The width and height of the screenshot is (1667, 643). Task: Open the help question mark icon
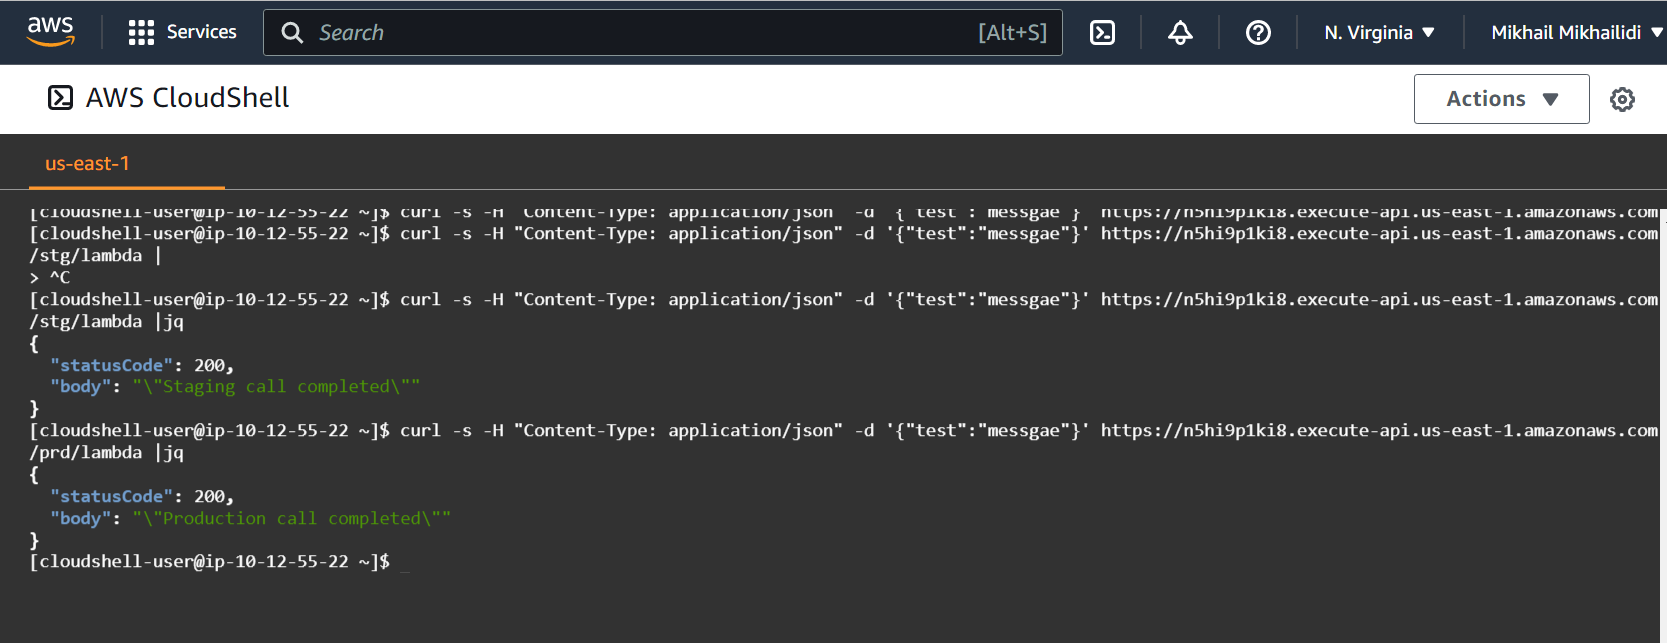pyautogui.click(x=1258, y=33)
